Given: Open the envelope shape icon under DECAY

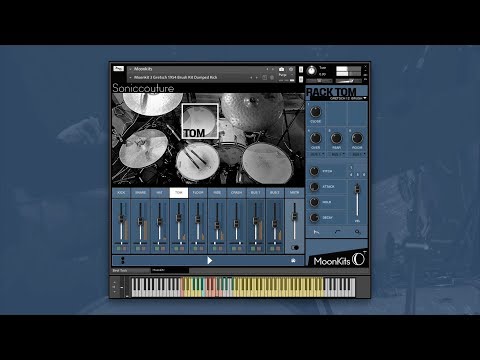Looking at the screenshot, I should click(x=316, y=232).
